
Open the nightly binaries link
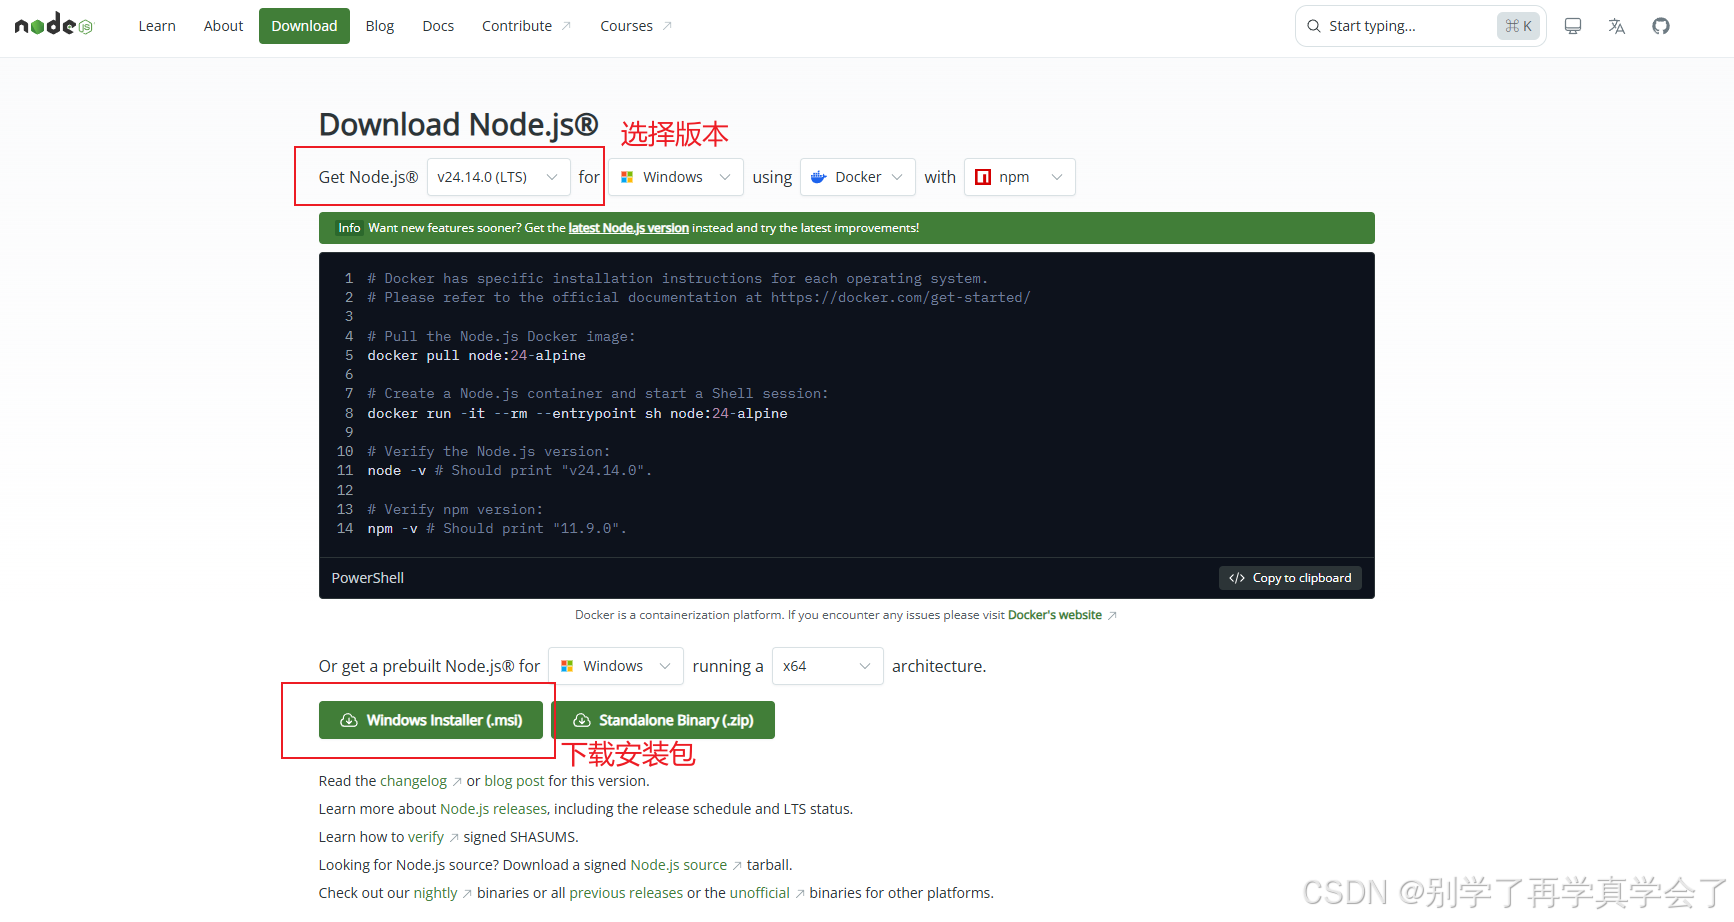[x=436, y=893]
